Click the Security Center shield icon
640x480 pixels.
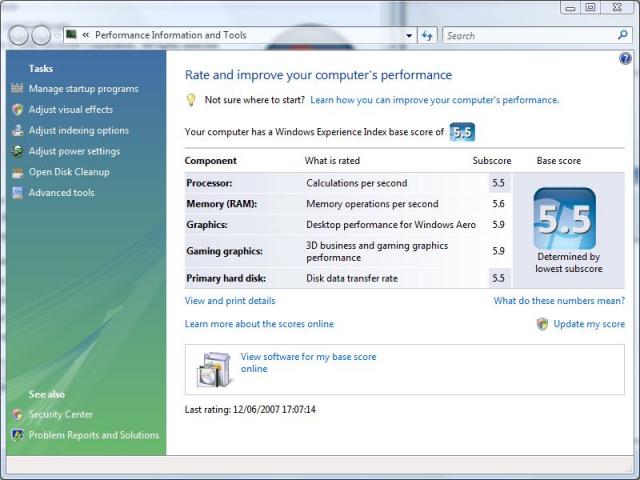tap(17, 414)
